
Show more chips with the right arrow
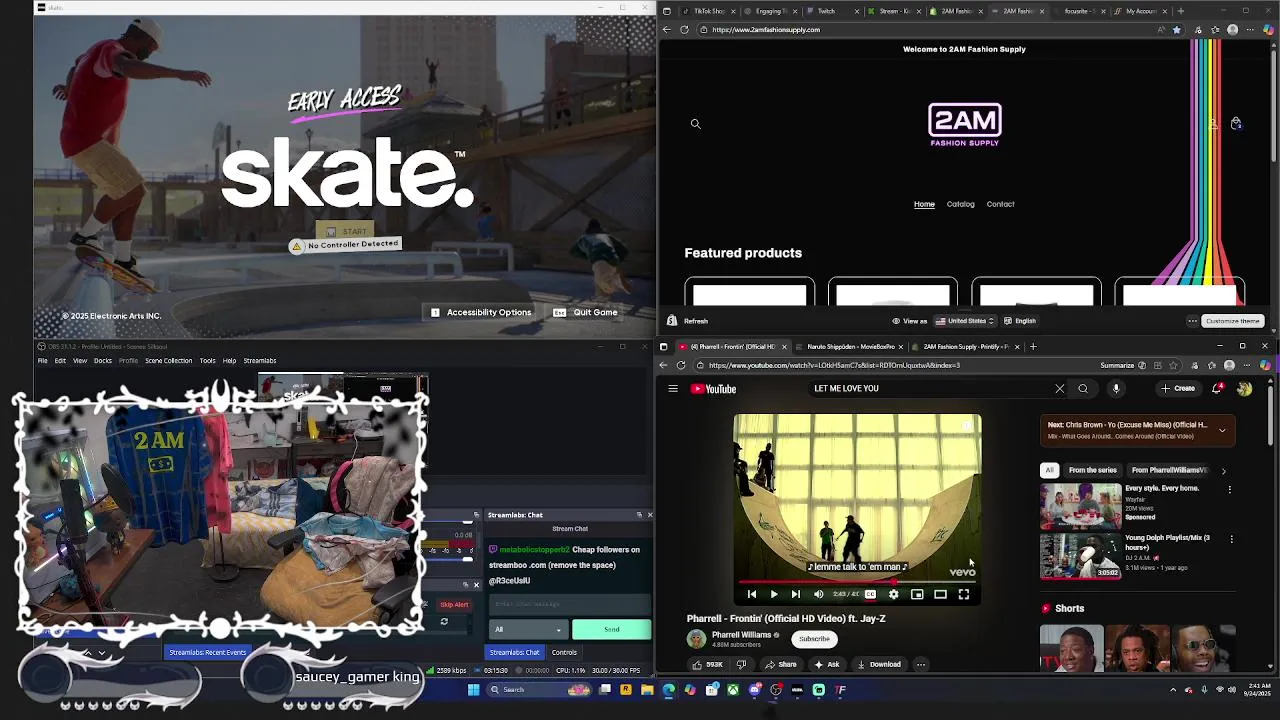tap(1223, 471)
